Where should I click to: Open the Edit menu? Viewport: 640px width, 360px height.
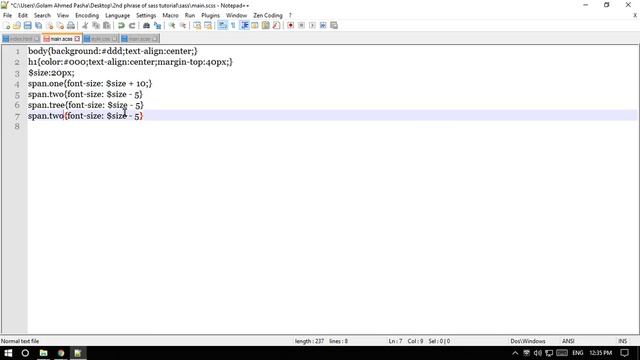[x=23, y=15]
